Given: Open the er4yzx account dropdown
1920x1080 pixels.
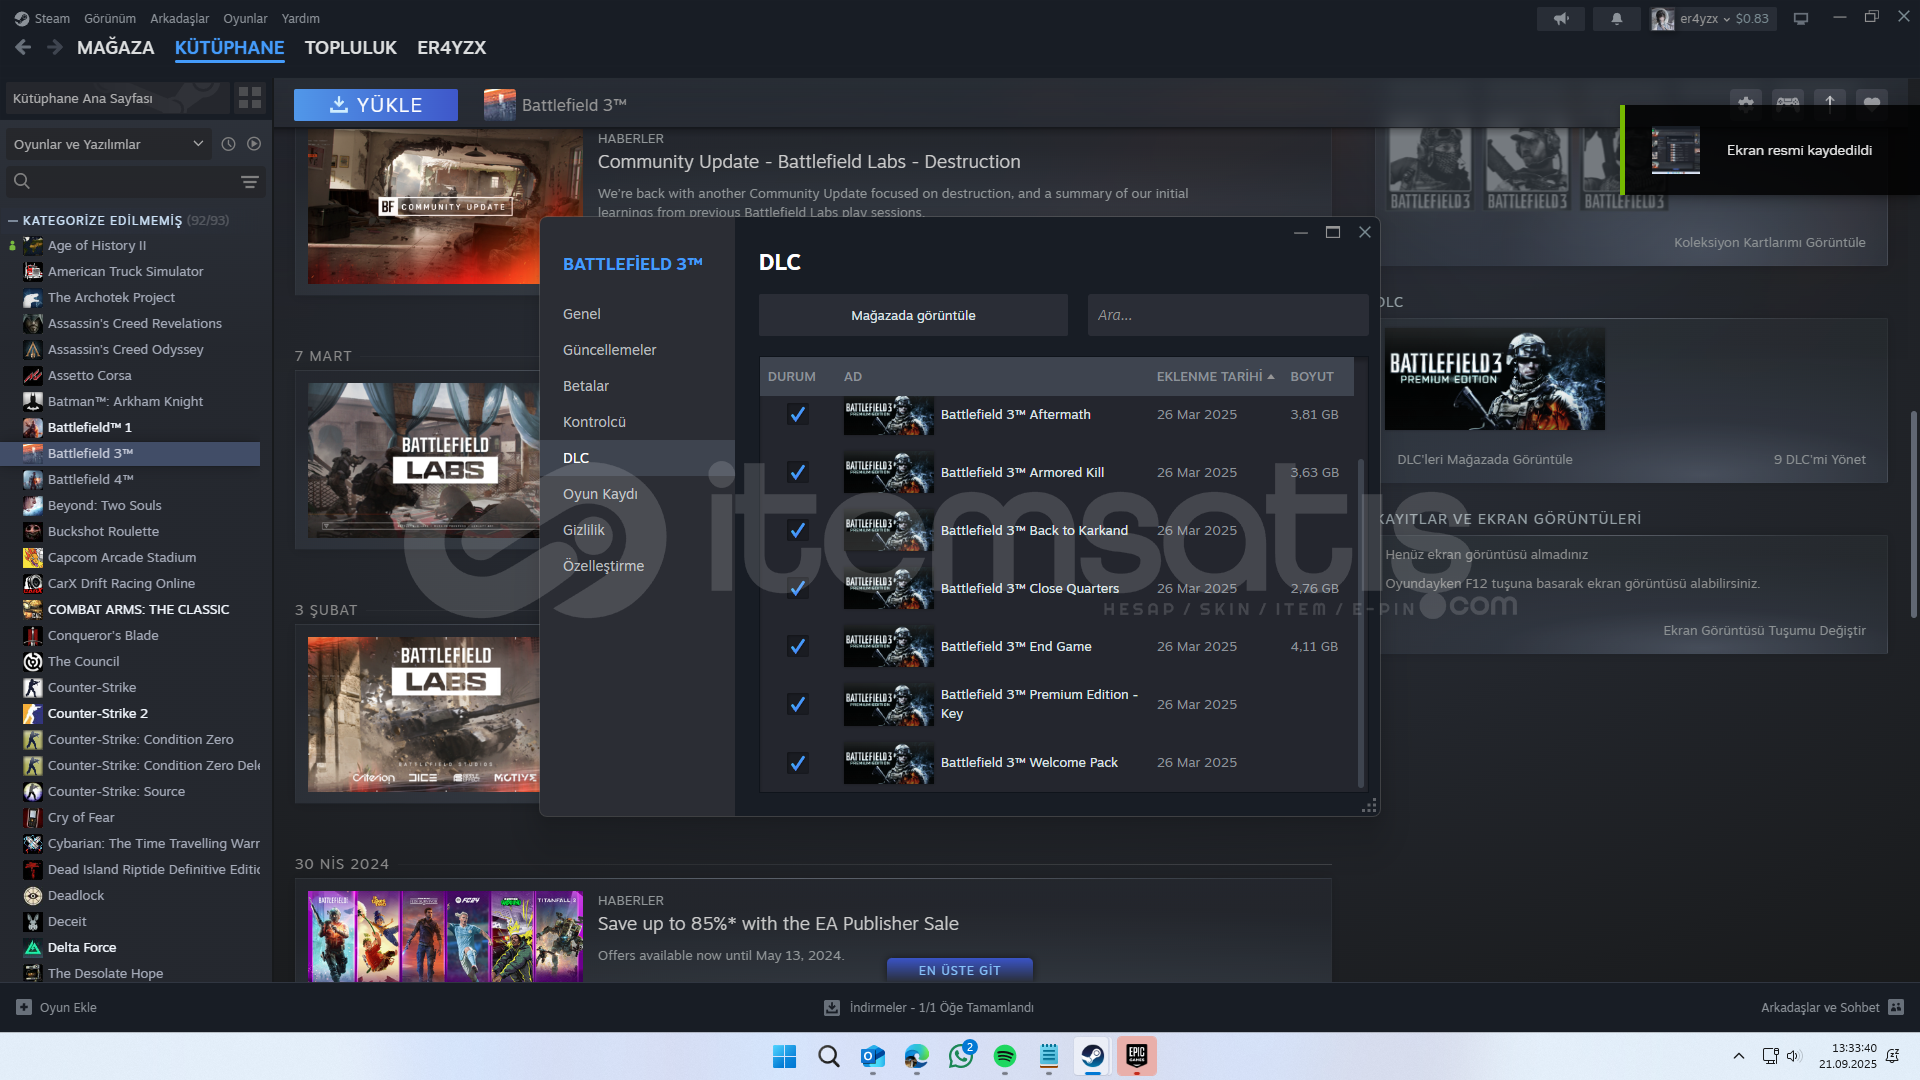Looking at the screenshot, I should (x=1713, y=18).
